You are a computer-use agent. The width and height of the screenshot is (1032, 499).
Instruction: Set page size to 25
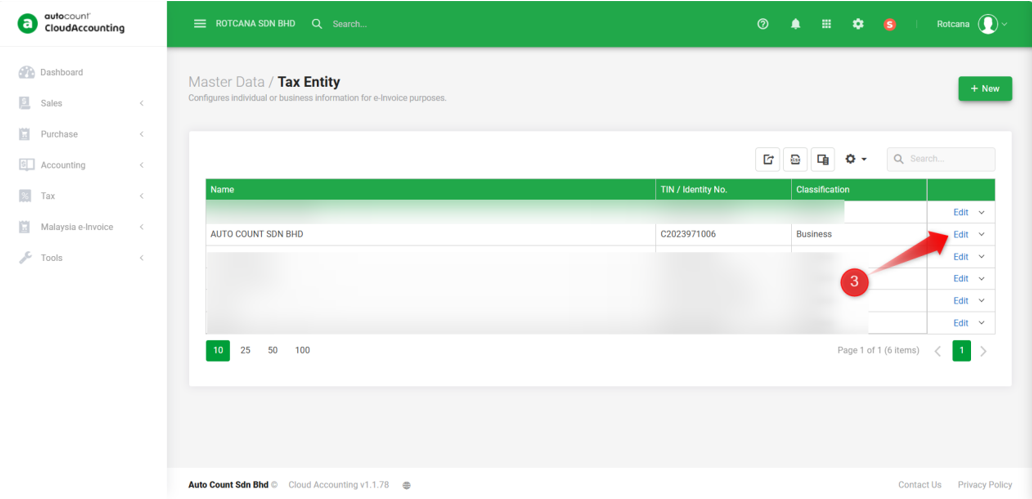[x=245, y=350]
